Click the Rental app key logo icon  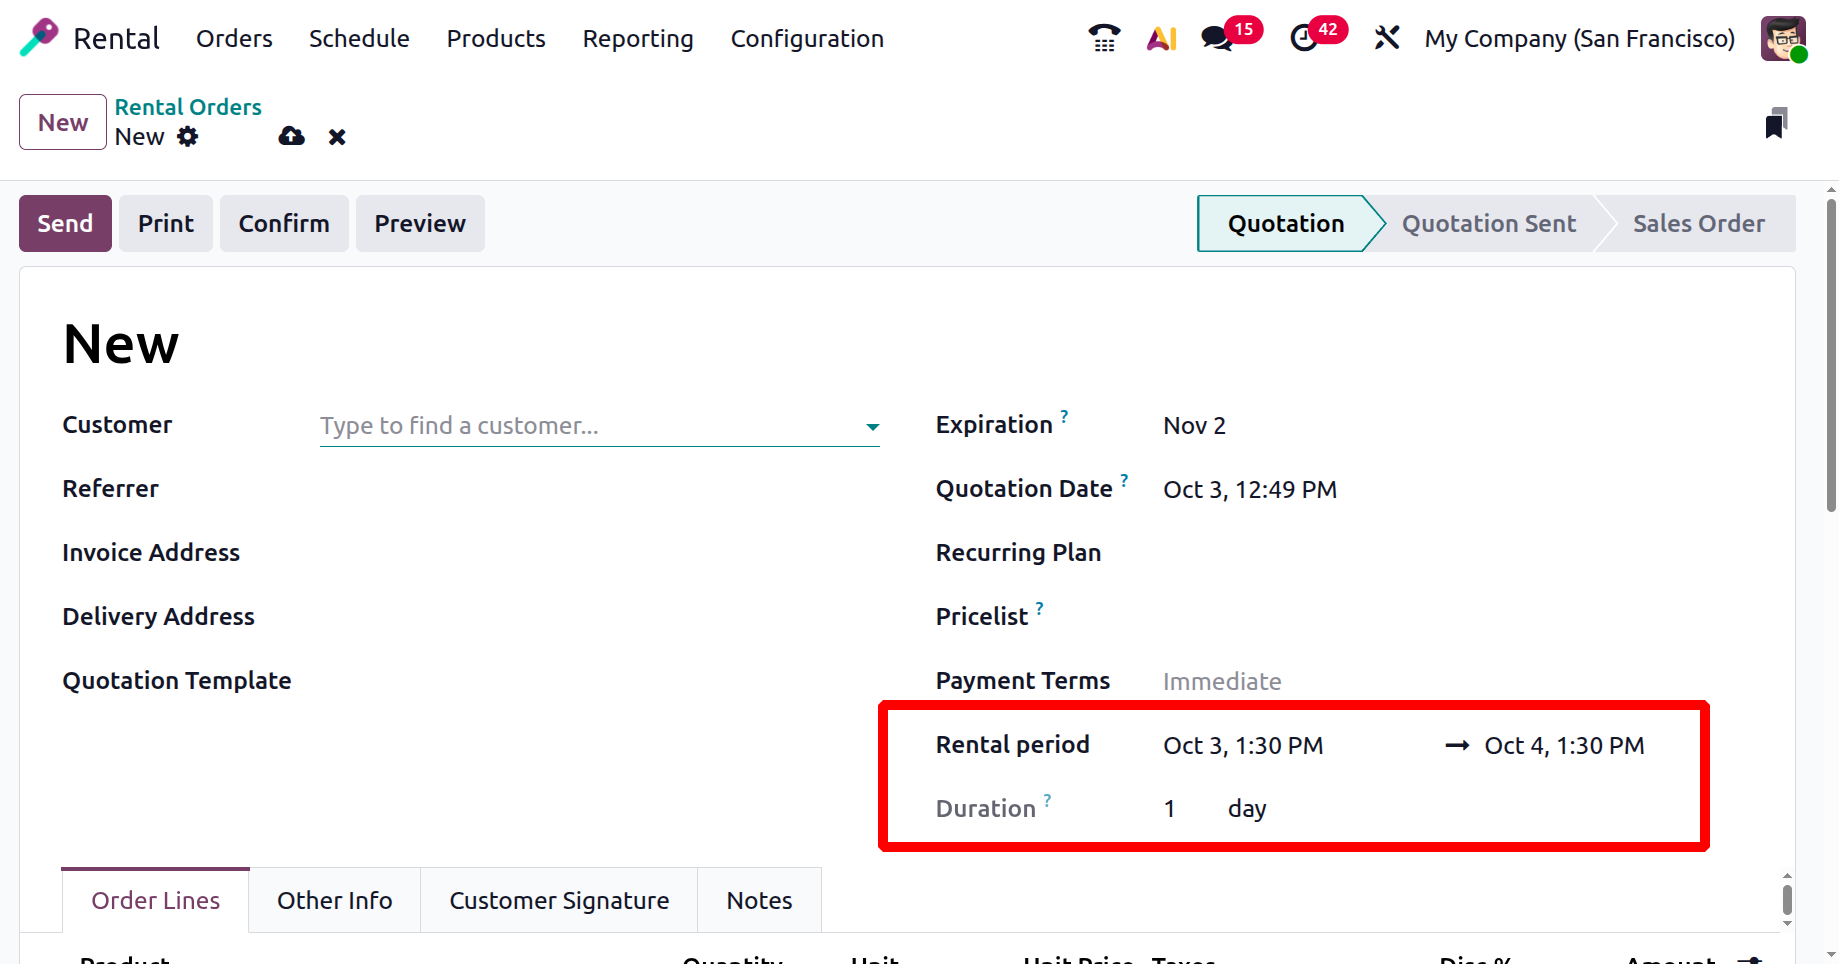click(39, 38)
